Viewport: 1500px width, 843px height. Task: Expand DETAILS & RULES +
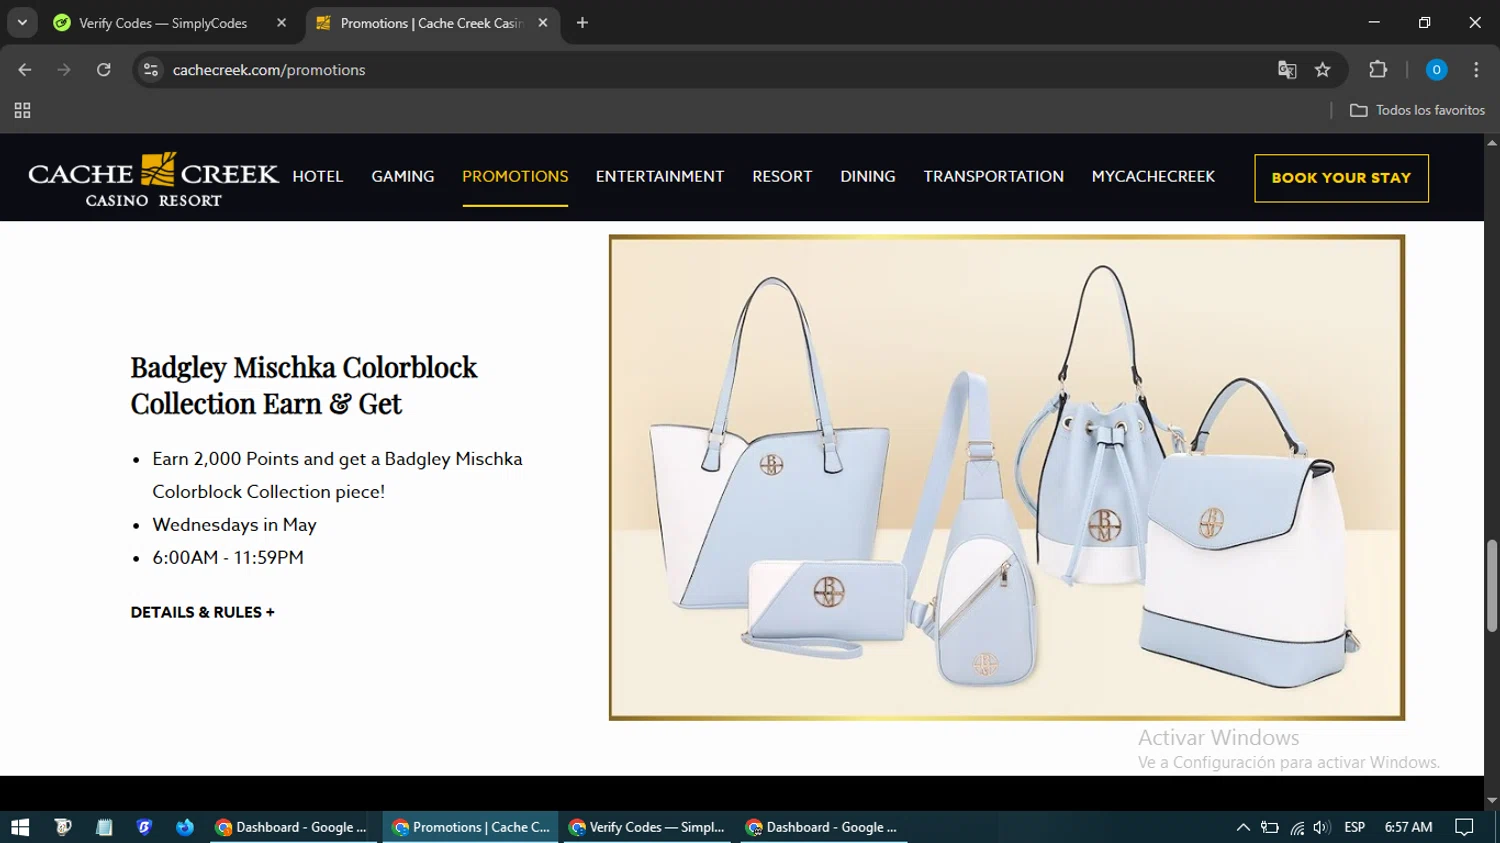[202, 612]
